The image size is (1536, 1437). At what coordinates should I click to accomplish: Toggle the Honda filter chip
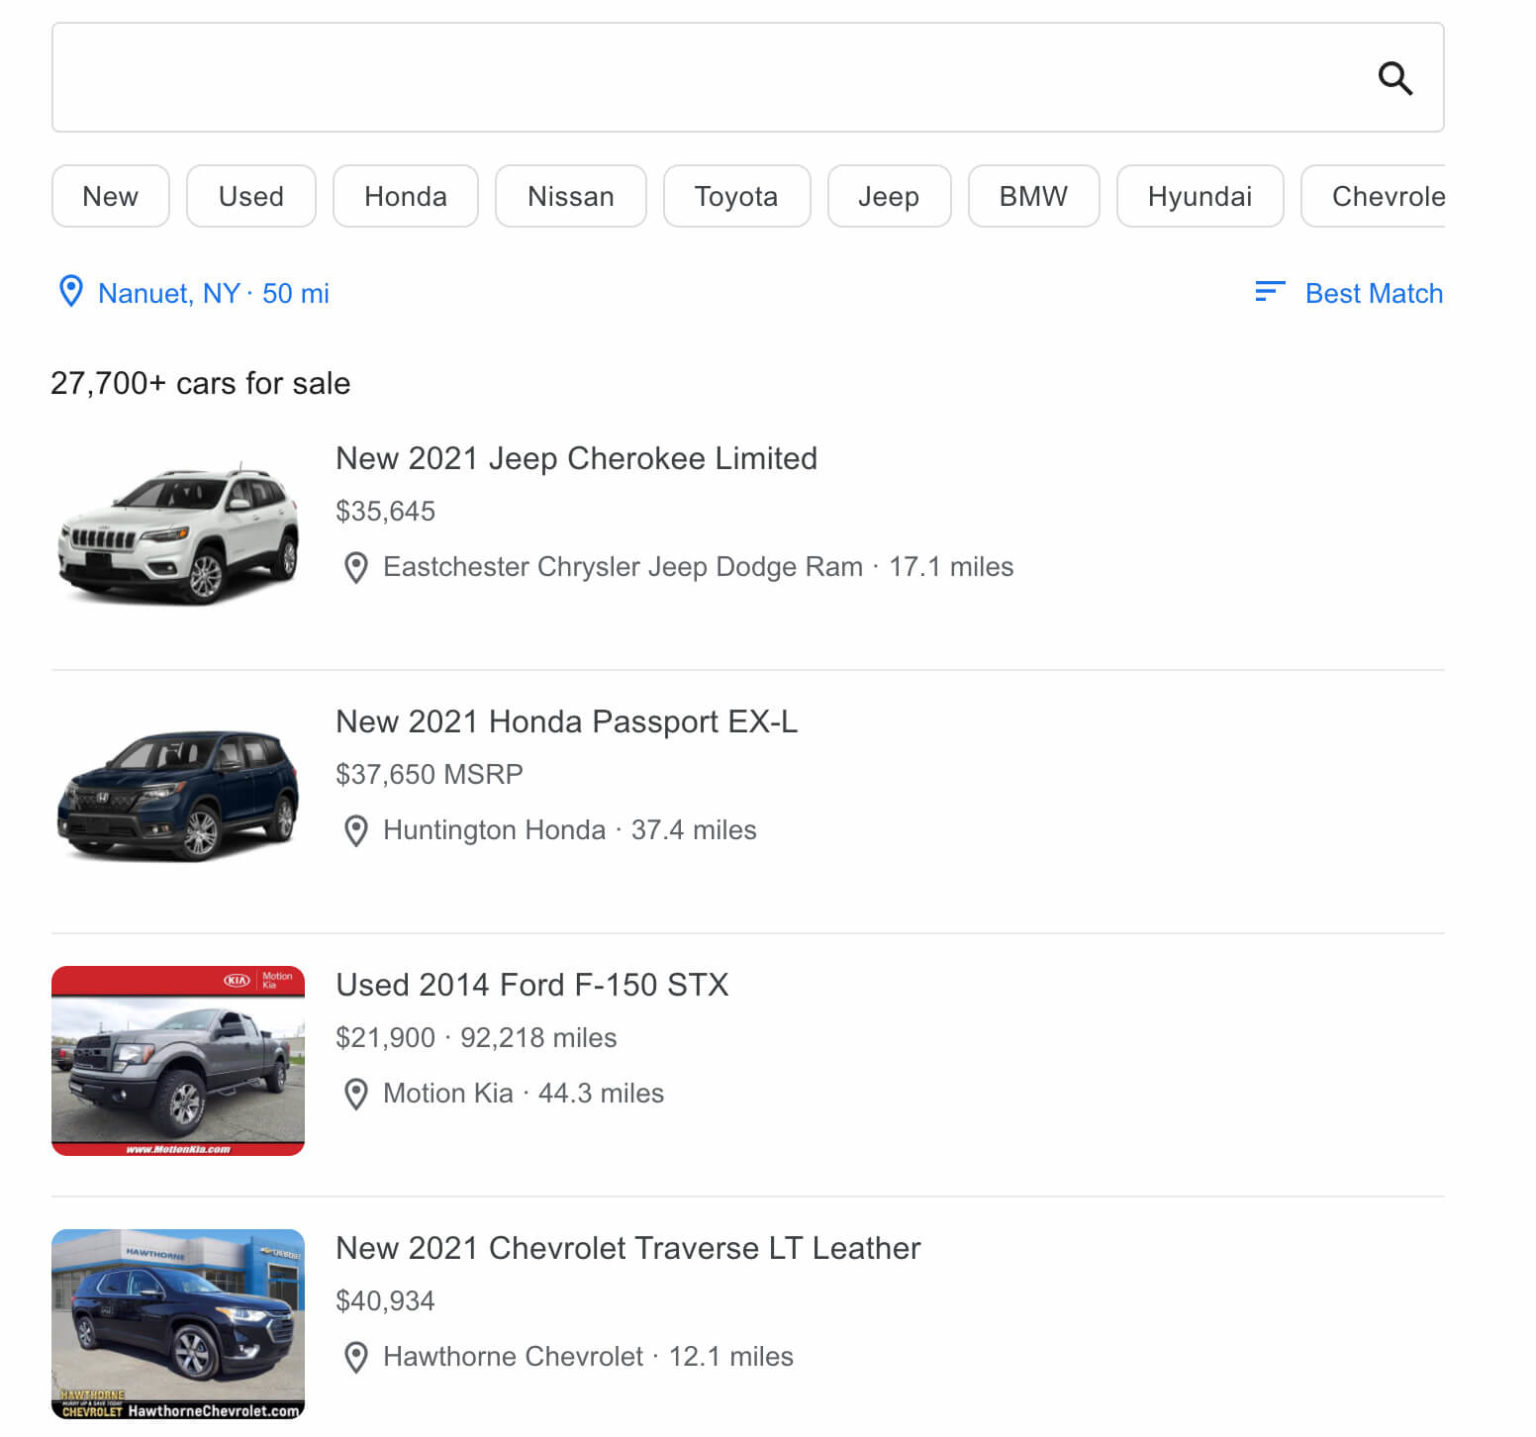click(405, 196)
